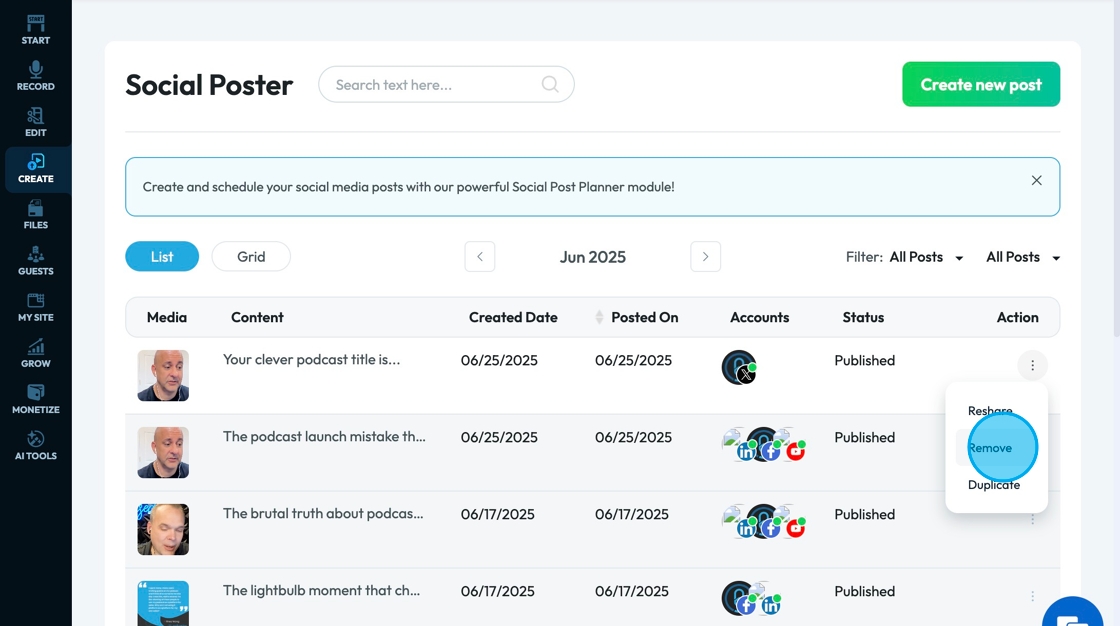Select Remove from the action menu
Viewport: 1120px width, 626px height.
pyautogui.click(x=990, y=448)
